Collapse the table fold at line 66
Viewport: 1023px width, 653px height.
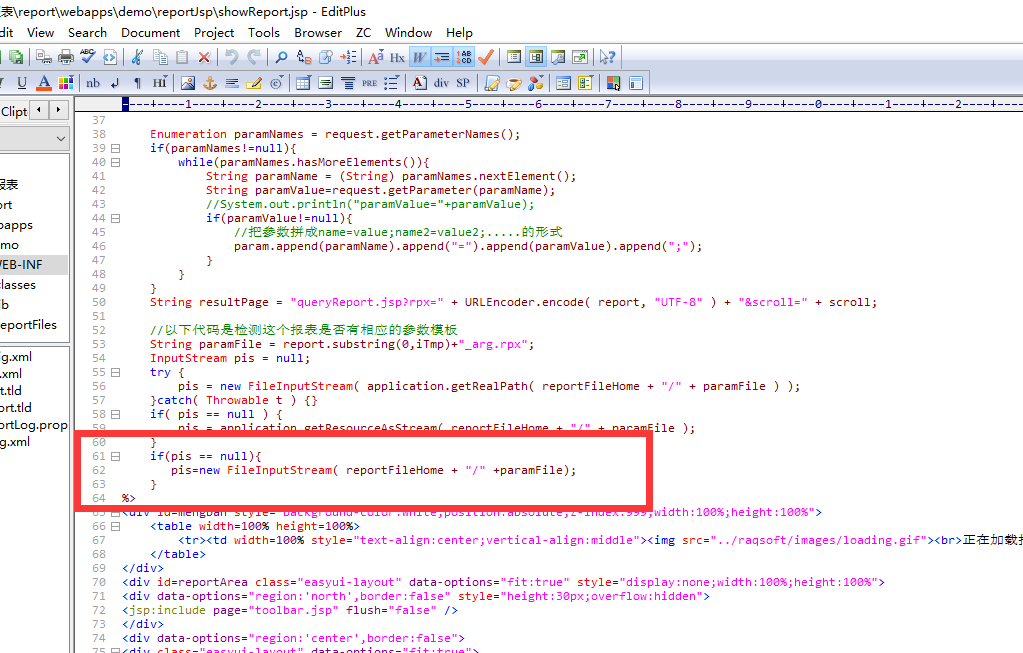coord(115,526)
